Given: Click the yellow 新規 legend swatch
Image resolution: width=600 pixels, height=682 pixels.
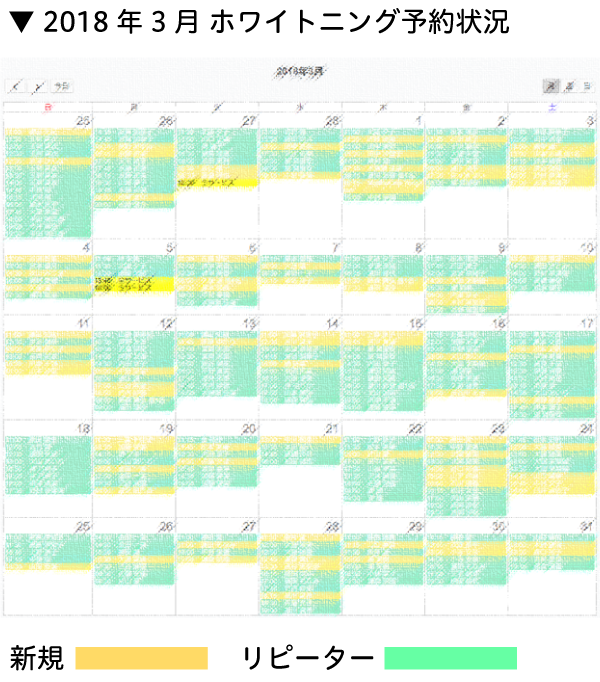Looking at the screenshot, I should 141,658.
